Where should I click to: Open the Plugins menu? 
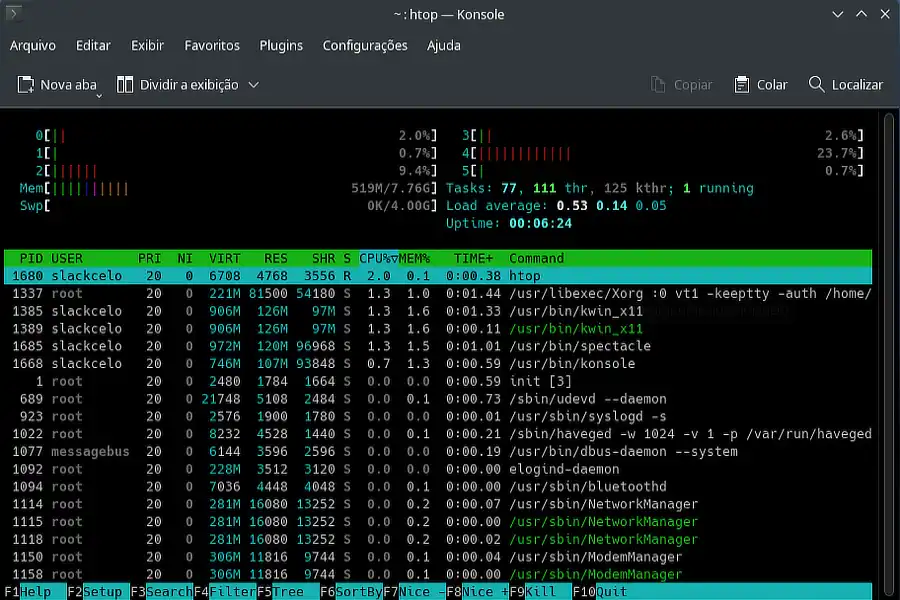tap(281, 45)
